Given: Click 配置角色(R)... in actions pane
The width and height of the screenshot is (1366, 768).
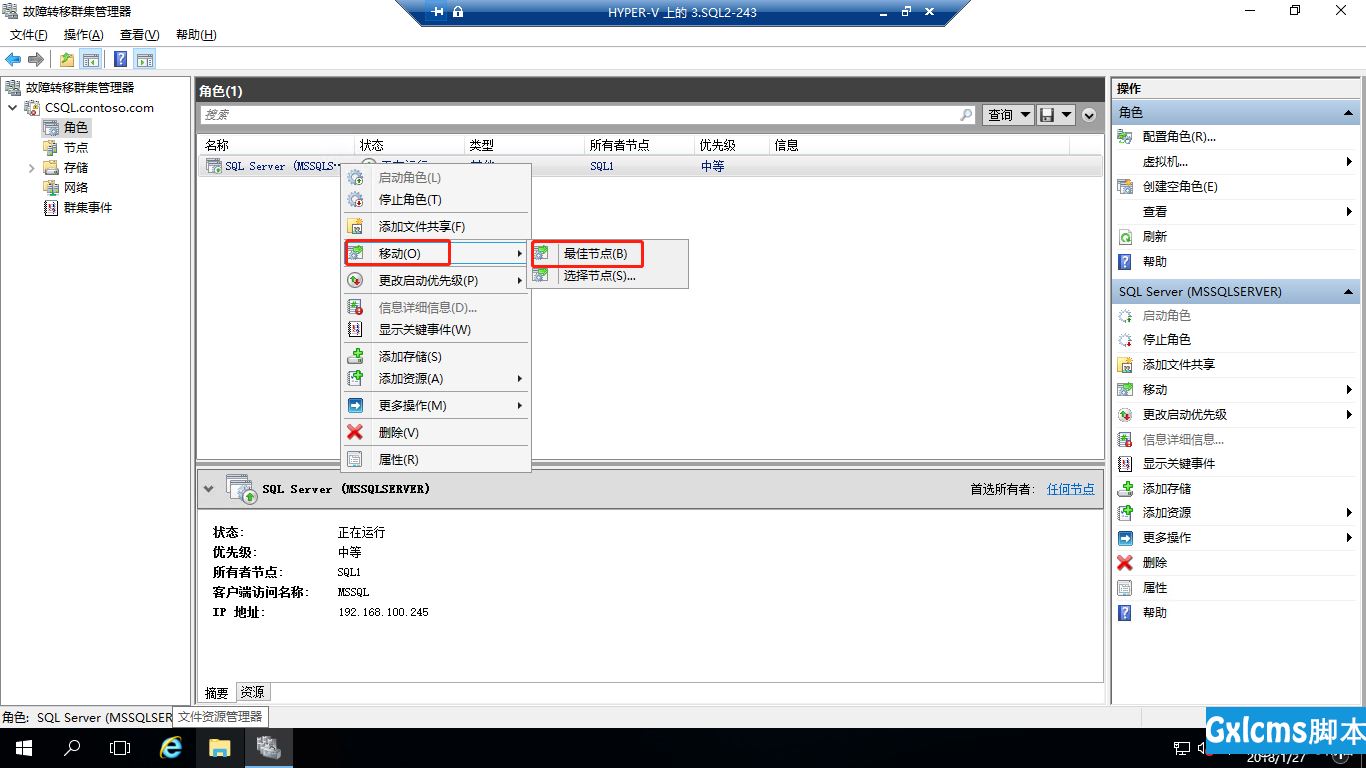Looking at the screenshot, I should [x=1179, y=137].
